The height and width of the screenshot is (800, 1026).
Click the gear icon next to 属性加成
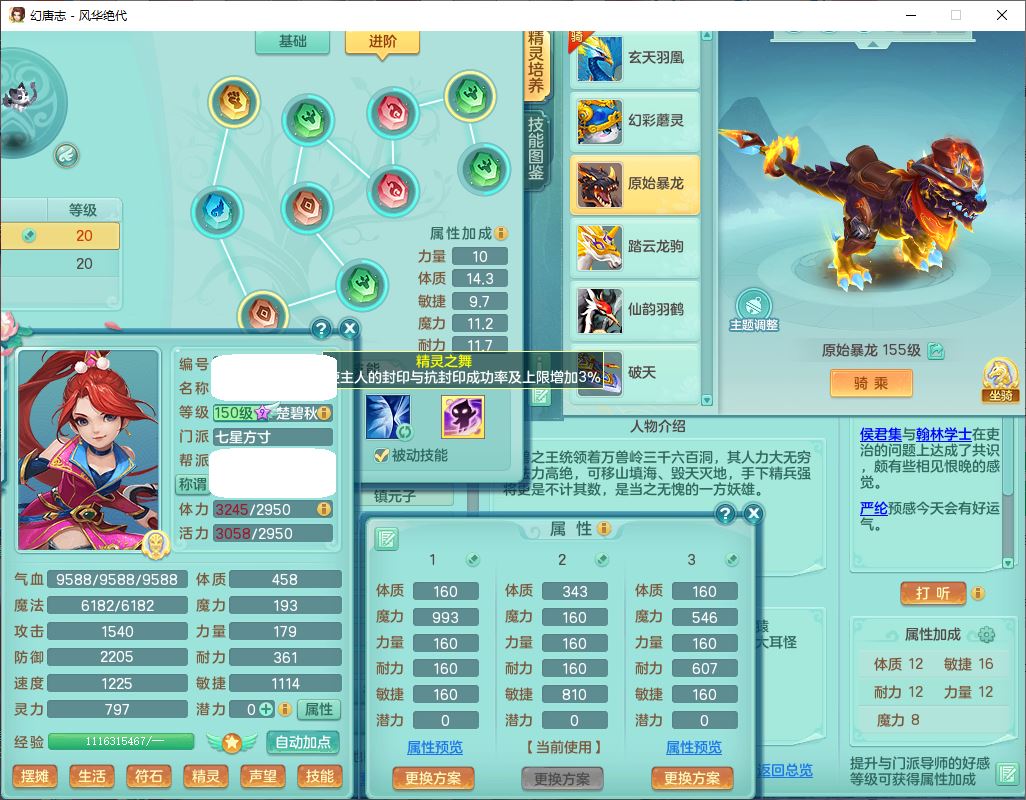coord(986,635)
